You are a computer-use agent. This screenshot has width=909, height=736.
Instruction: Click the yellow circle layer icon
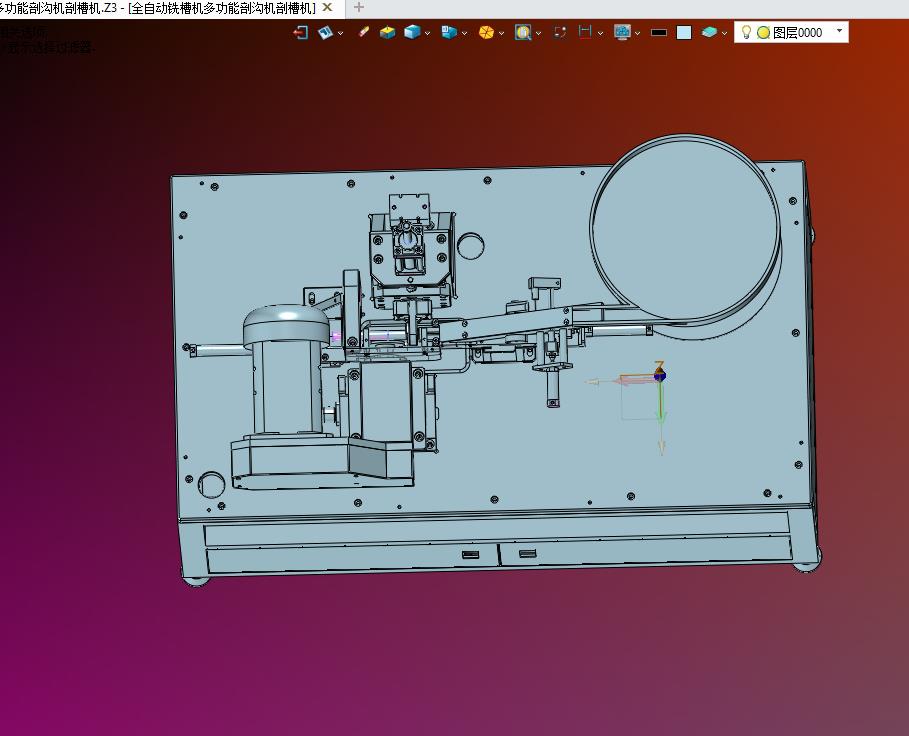click(763, 33)
